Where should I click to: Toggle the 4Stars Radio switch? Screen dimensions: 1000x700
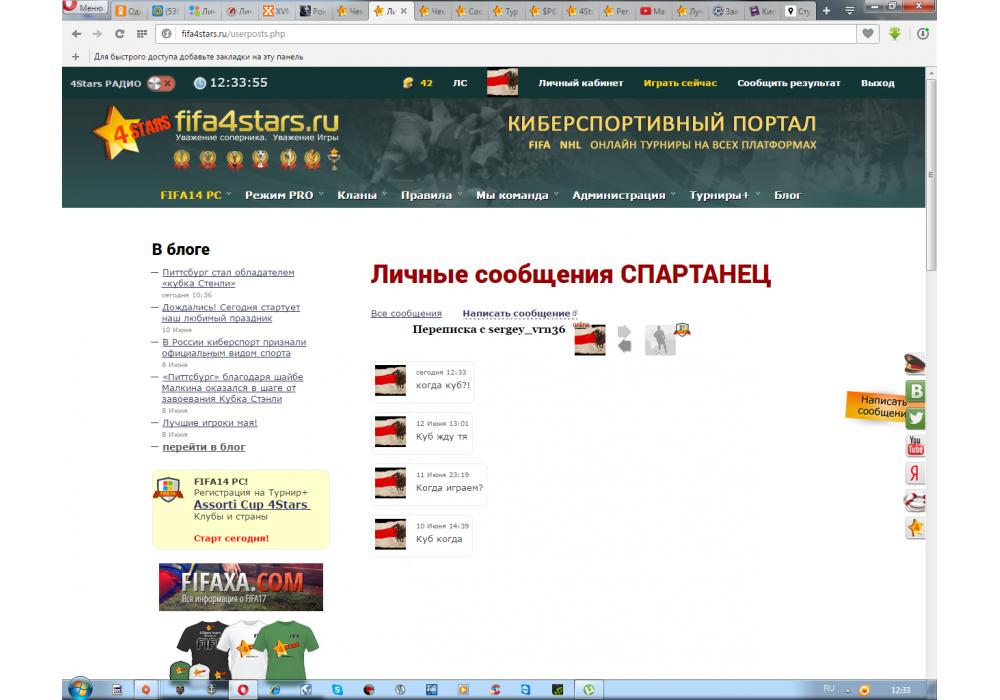[160, 83]
